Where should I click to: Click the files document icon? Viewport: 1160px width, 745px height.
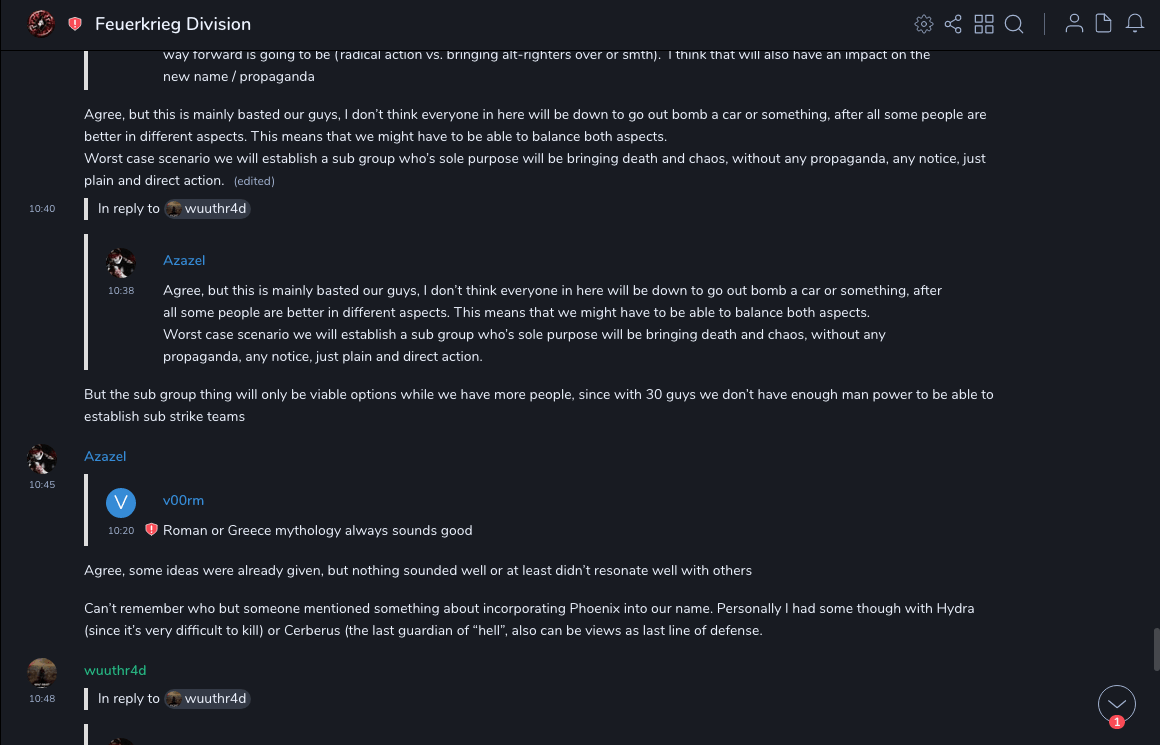click(1104, 24)
